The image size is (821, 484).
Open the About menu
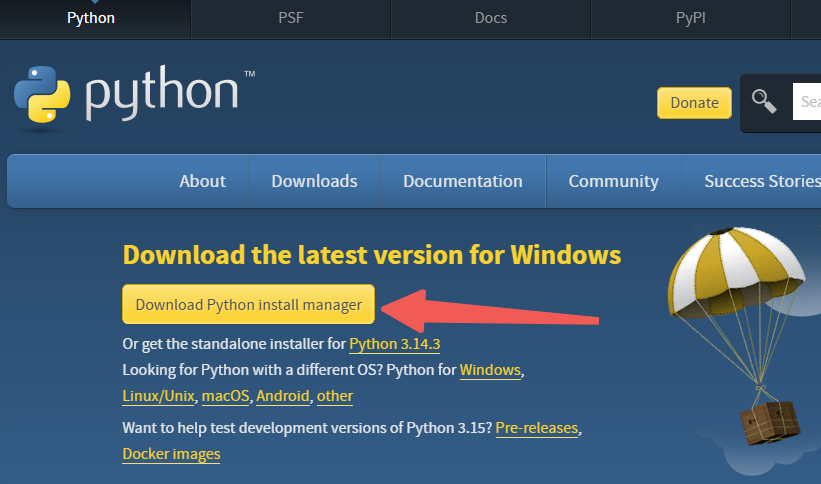[202, 181]
